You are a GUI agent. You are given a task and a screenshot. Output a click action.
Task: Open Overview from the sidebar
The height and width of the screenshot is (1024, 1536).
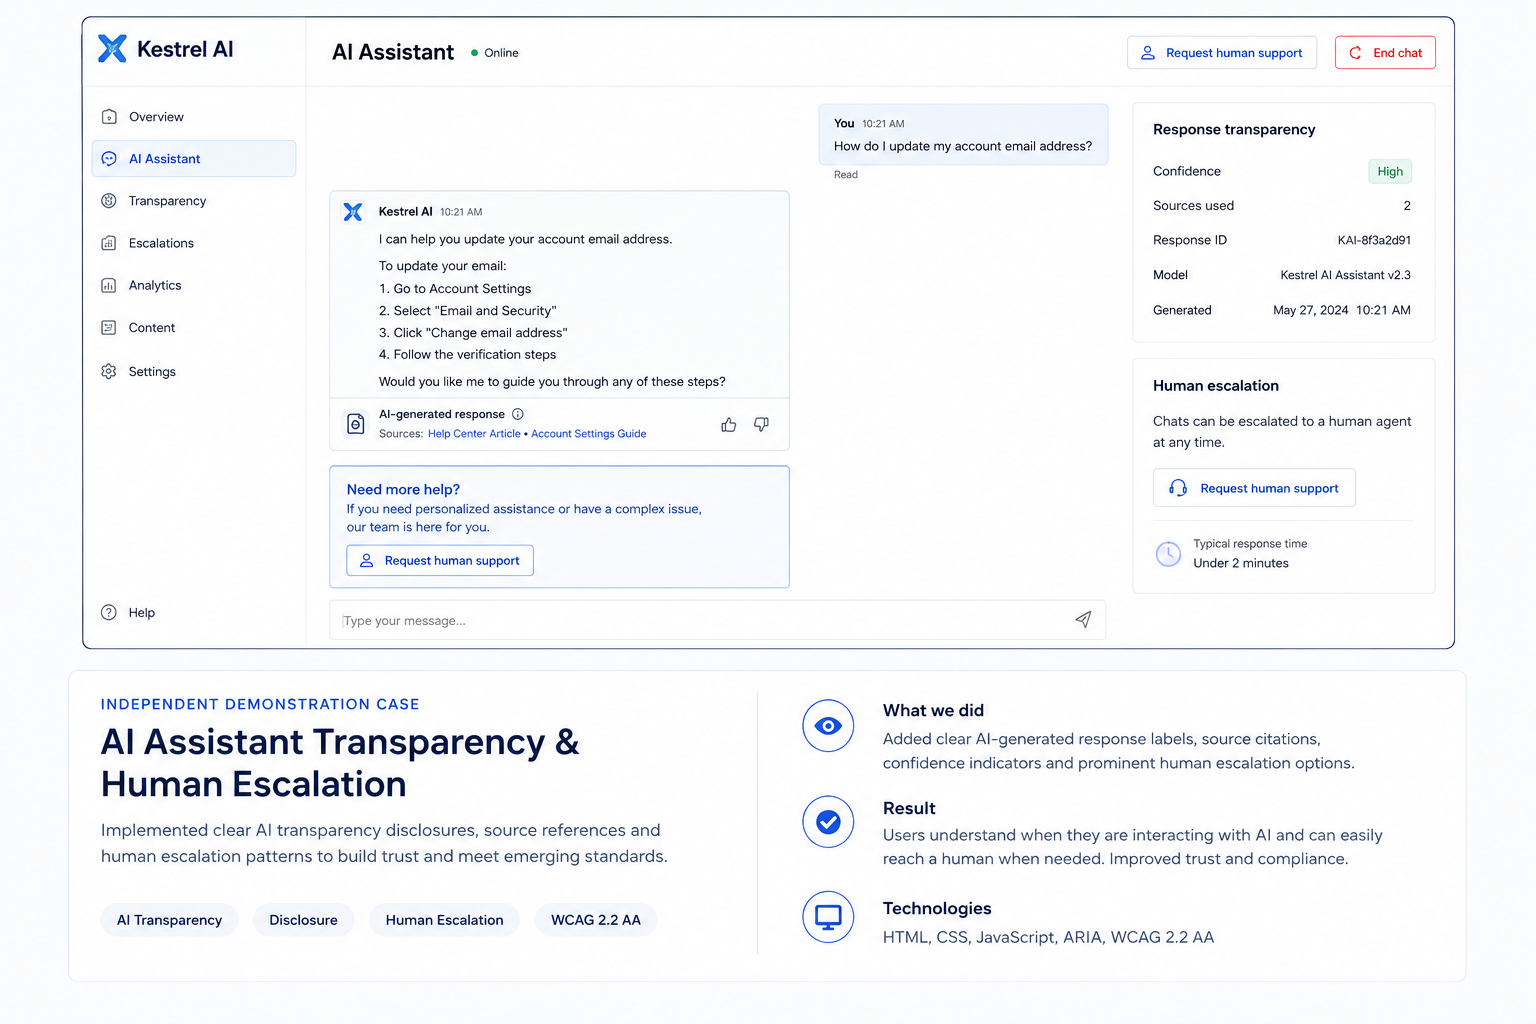tap(194, 117)
